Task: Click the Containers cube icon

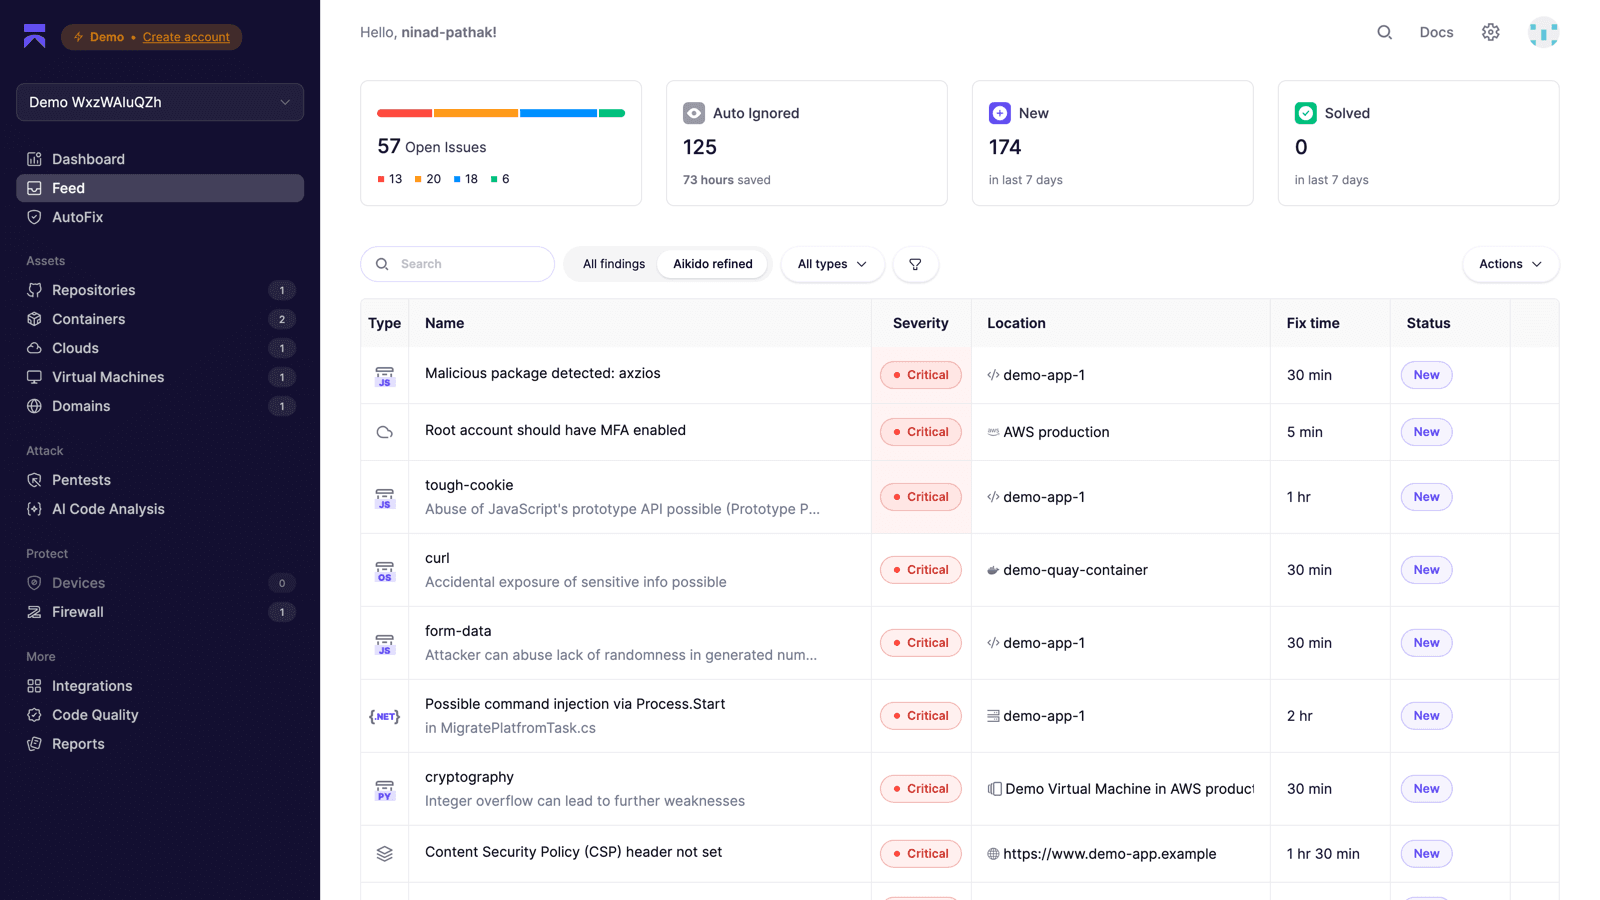Action: tap(34, 319)
